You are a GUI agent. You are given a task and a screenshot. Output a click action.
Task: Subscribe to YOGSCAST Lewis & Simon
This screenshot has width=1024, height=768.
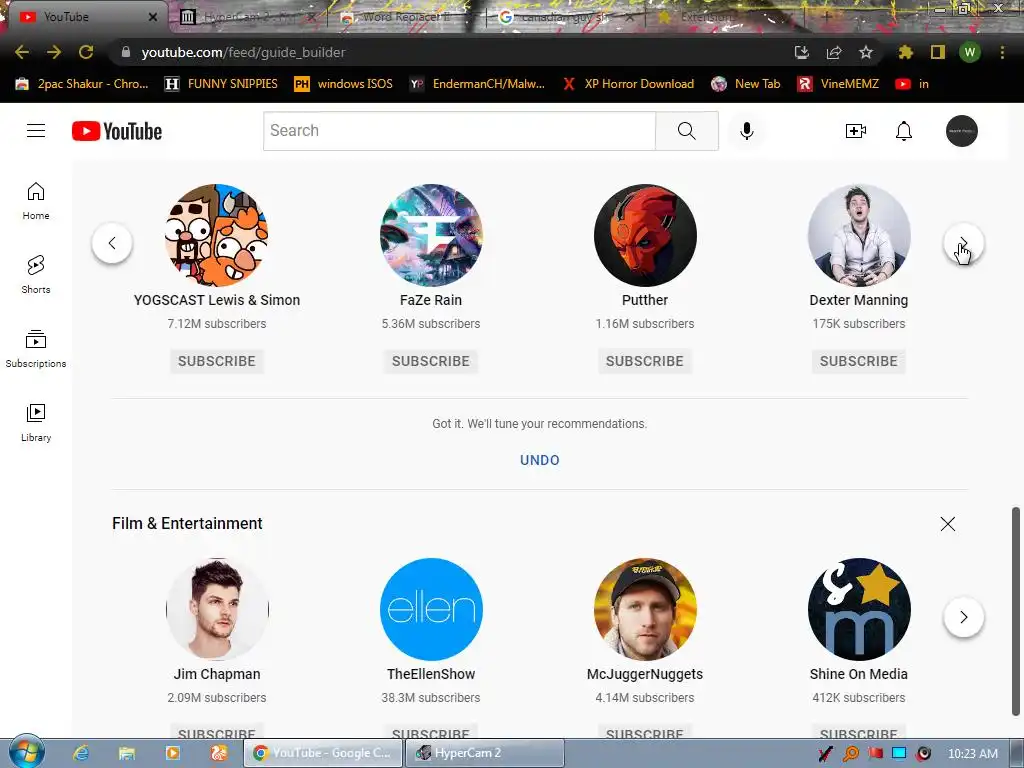tap(217, 361)
